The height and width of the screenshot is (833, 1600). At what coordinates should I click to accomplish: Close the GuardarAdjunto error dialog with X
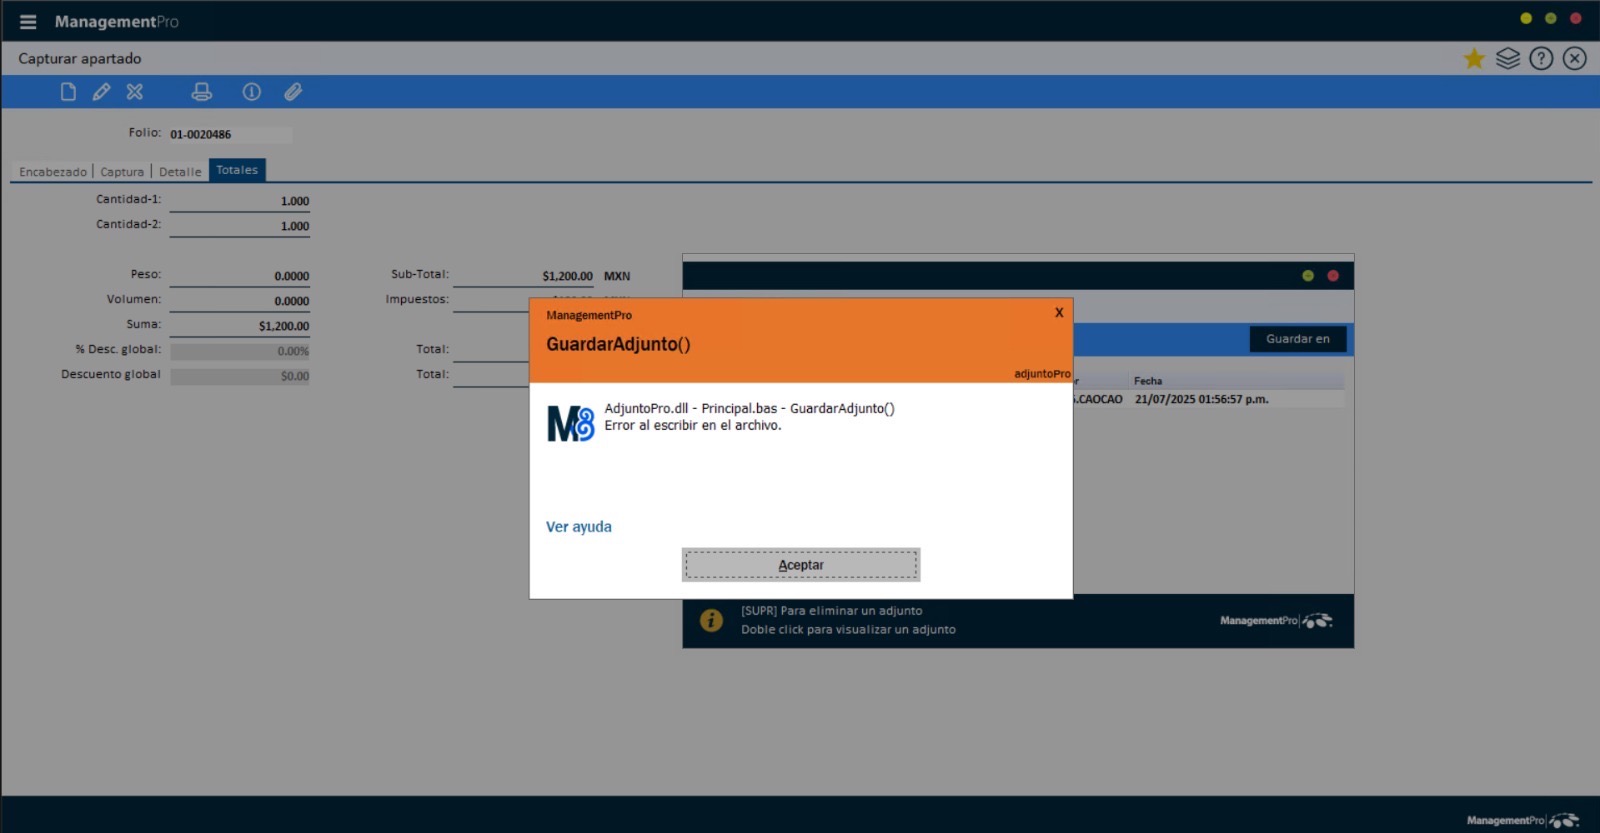point(1059,313)
